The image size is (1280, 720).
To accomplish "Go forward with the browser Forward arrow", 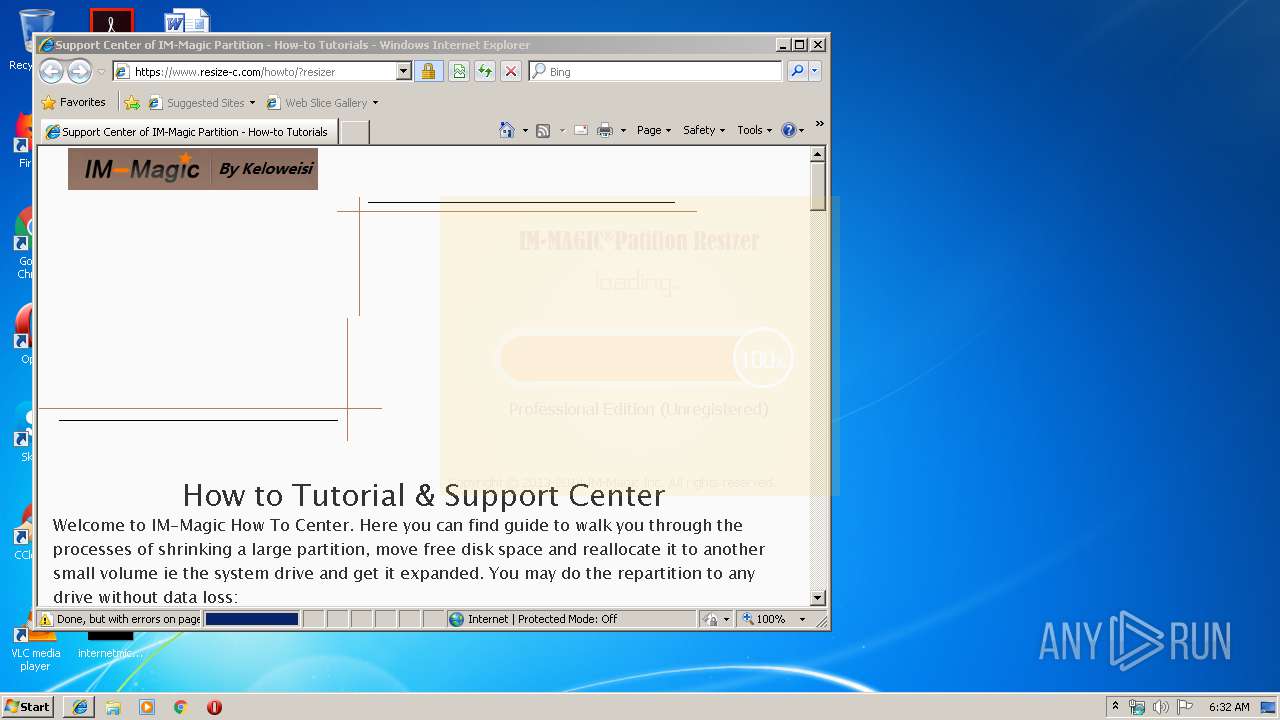I will (79, 71).
